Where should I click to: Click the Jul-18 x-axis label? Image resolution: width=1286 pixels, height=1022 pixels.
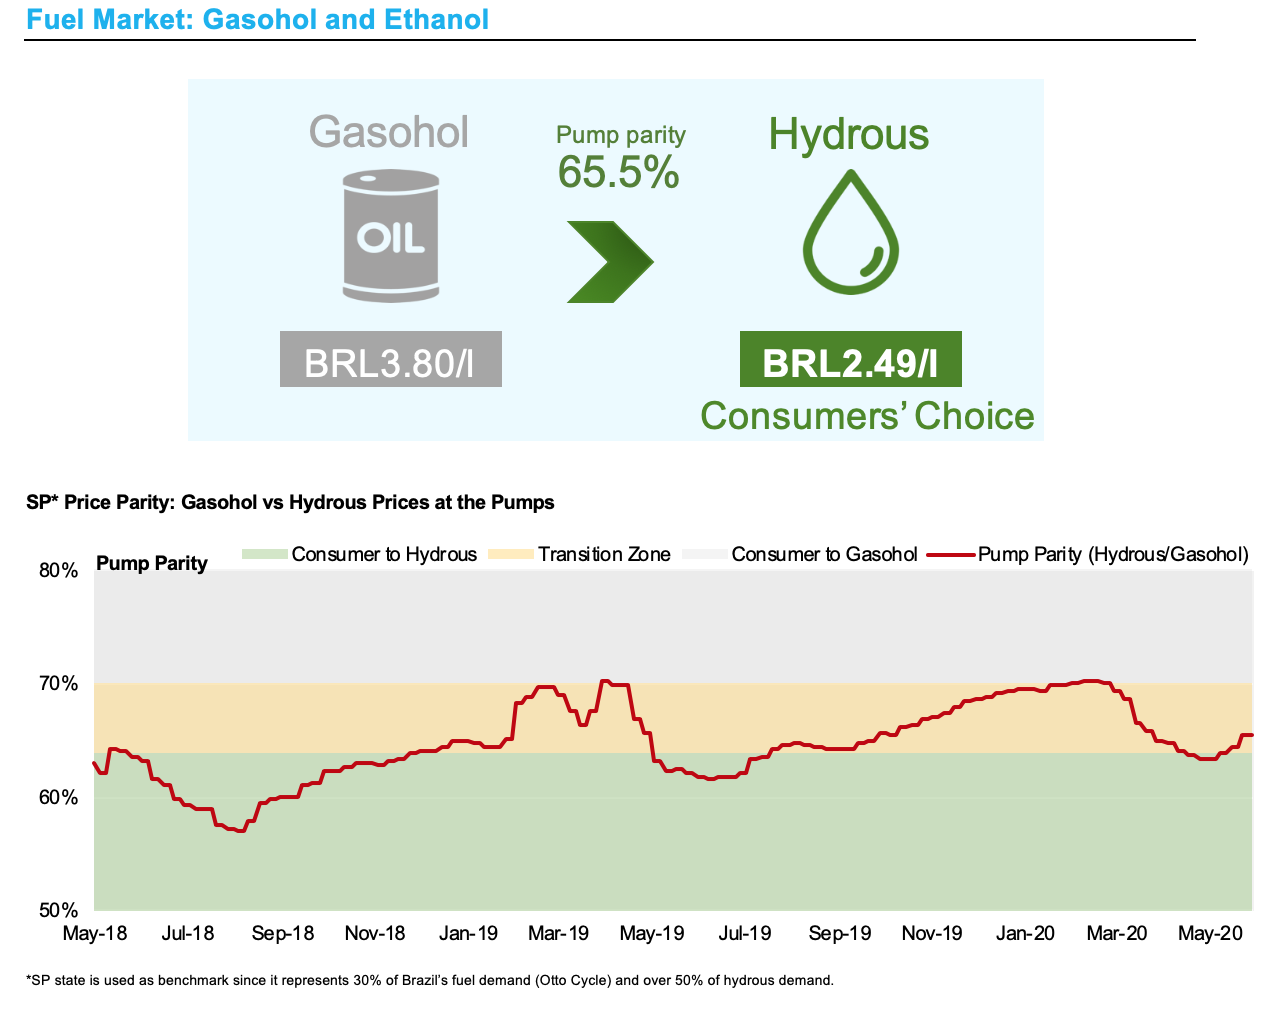coord(188,933)
